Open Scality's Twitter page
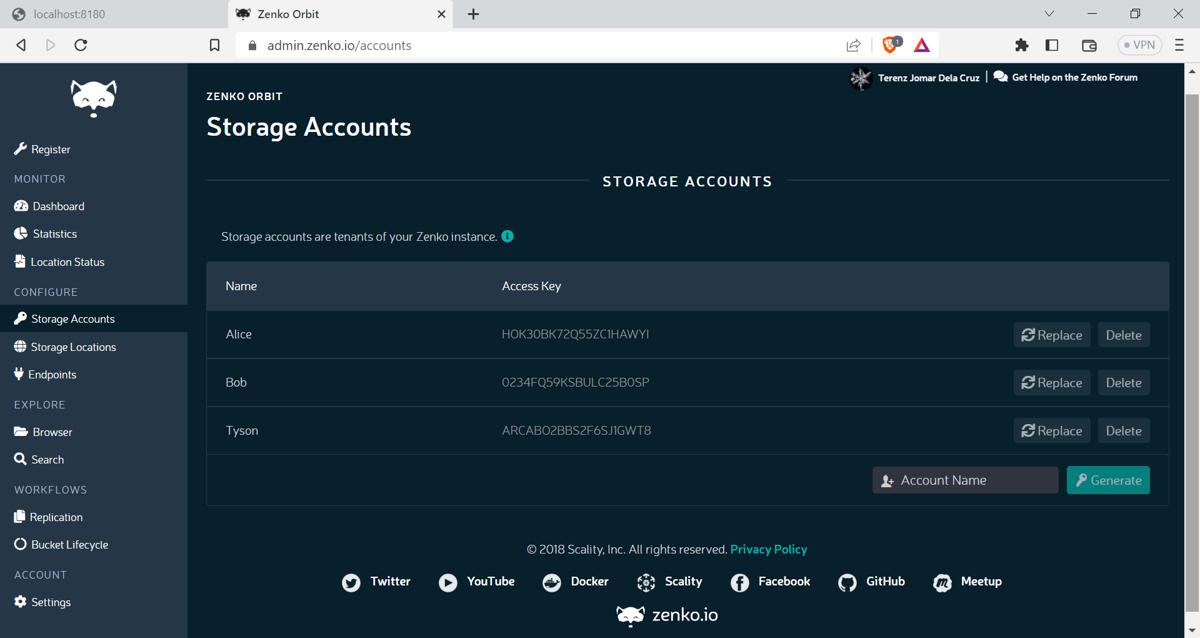This screenshot has width=1200, height=638. coord(376,581)
